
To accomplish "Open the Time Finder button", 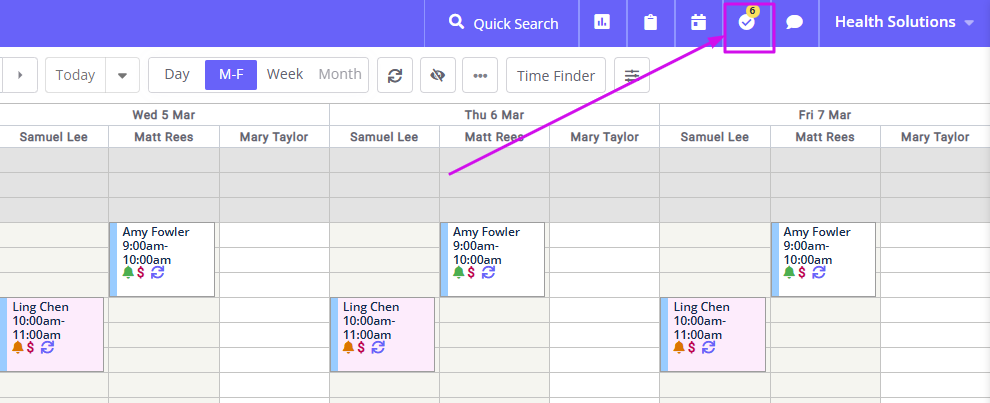I will pos(556,75).
